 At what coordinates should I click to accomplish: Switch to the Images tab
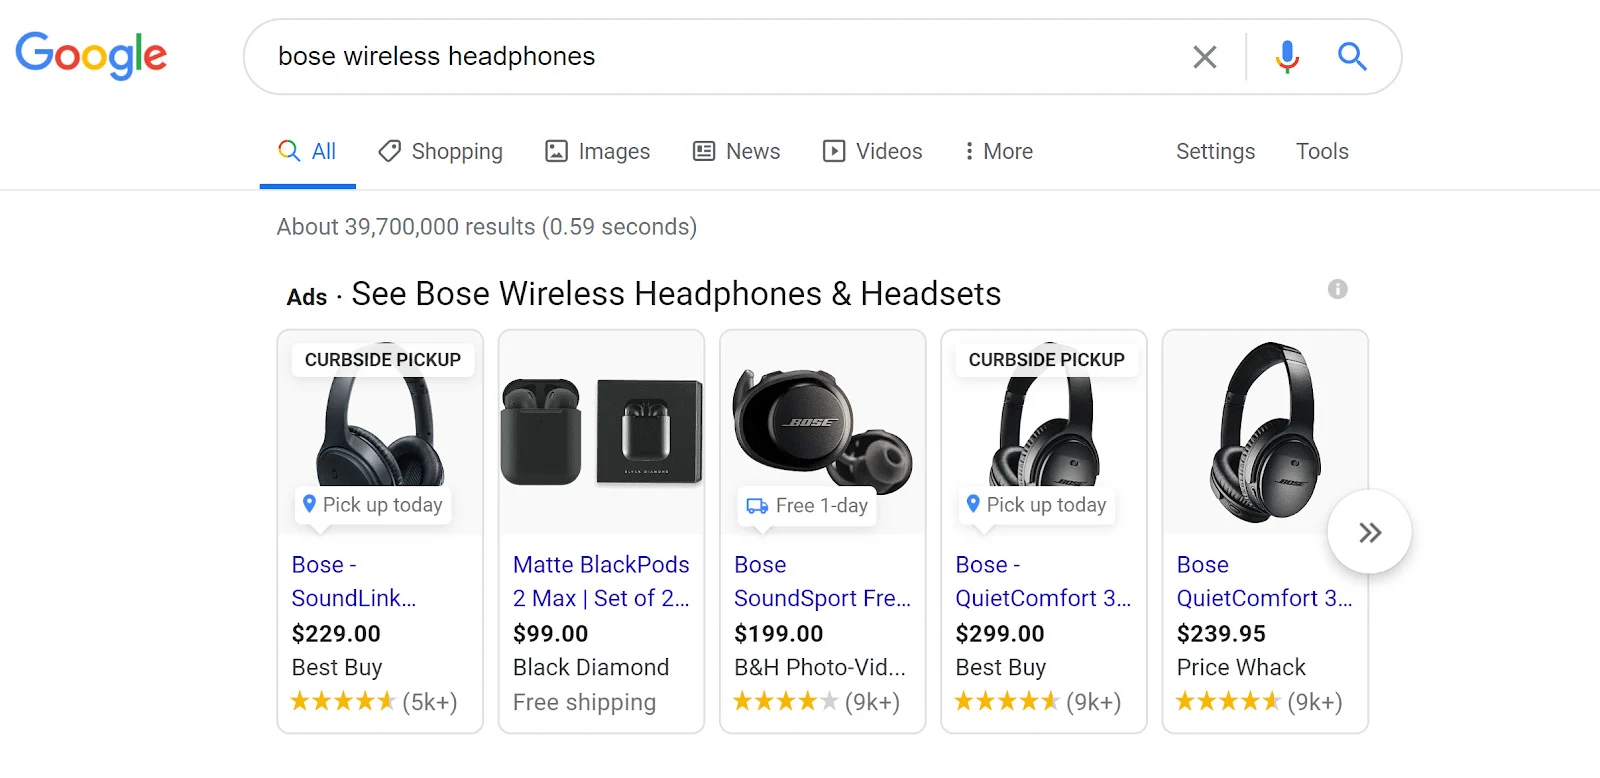tap(597, 151)
